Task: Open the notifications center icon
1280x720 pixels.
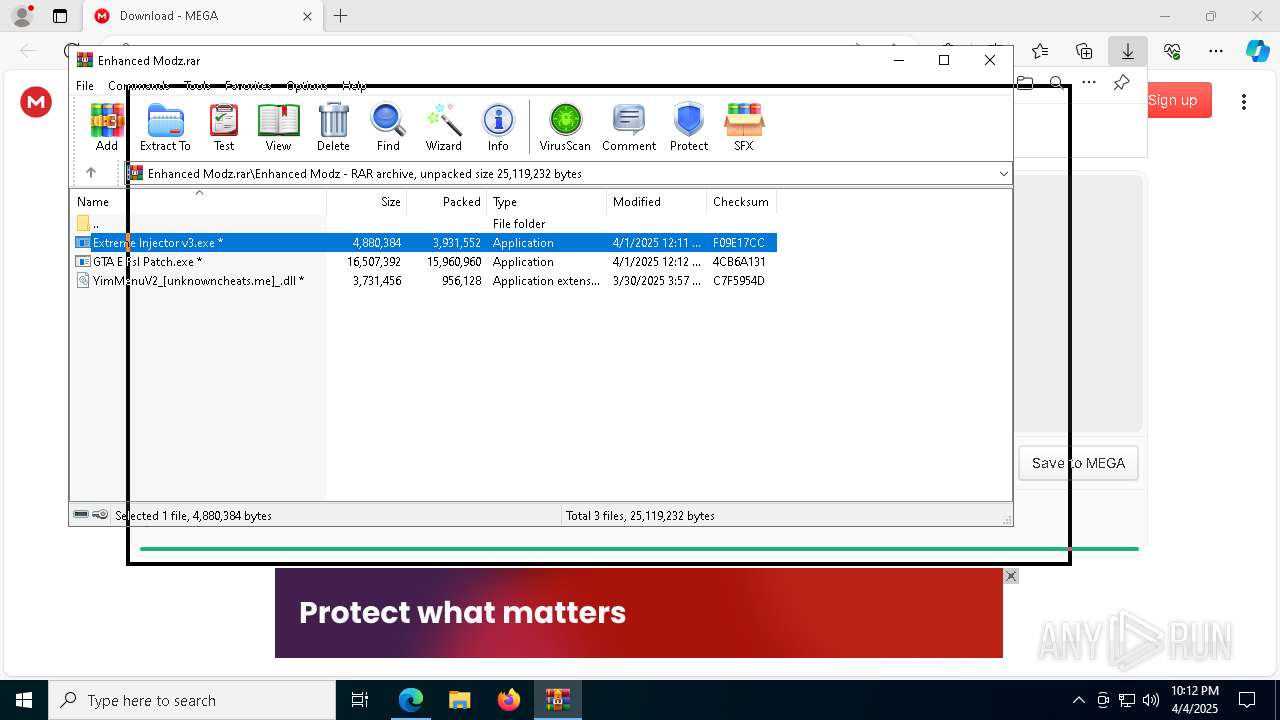Action: pos(1248,700)
